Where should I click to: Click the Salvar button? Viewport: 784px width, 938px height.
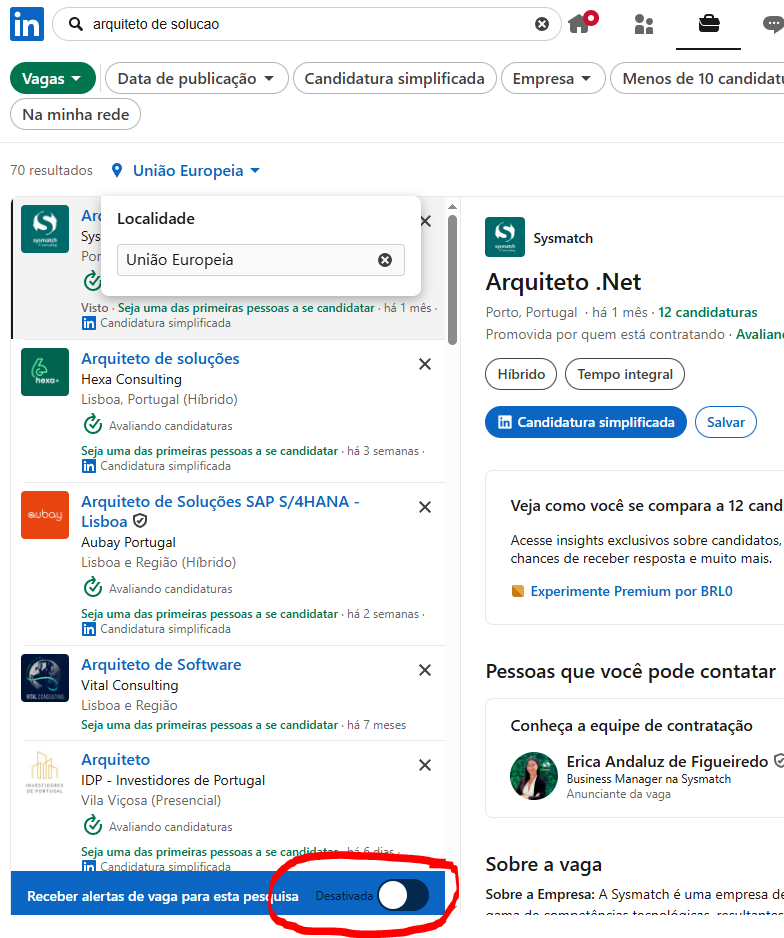coord(726,422)
